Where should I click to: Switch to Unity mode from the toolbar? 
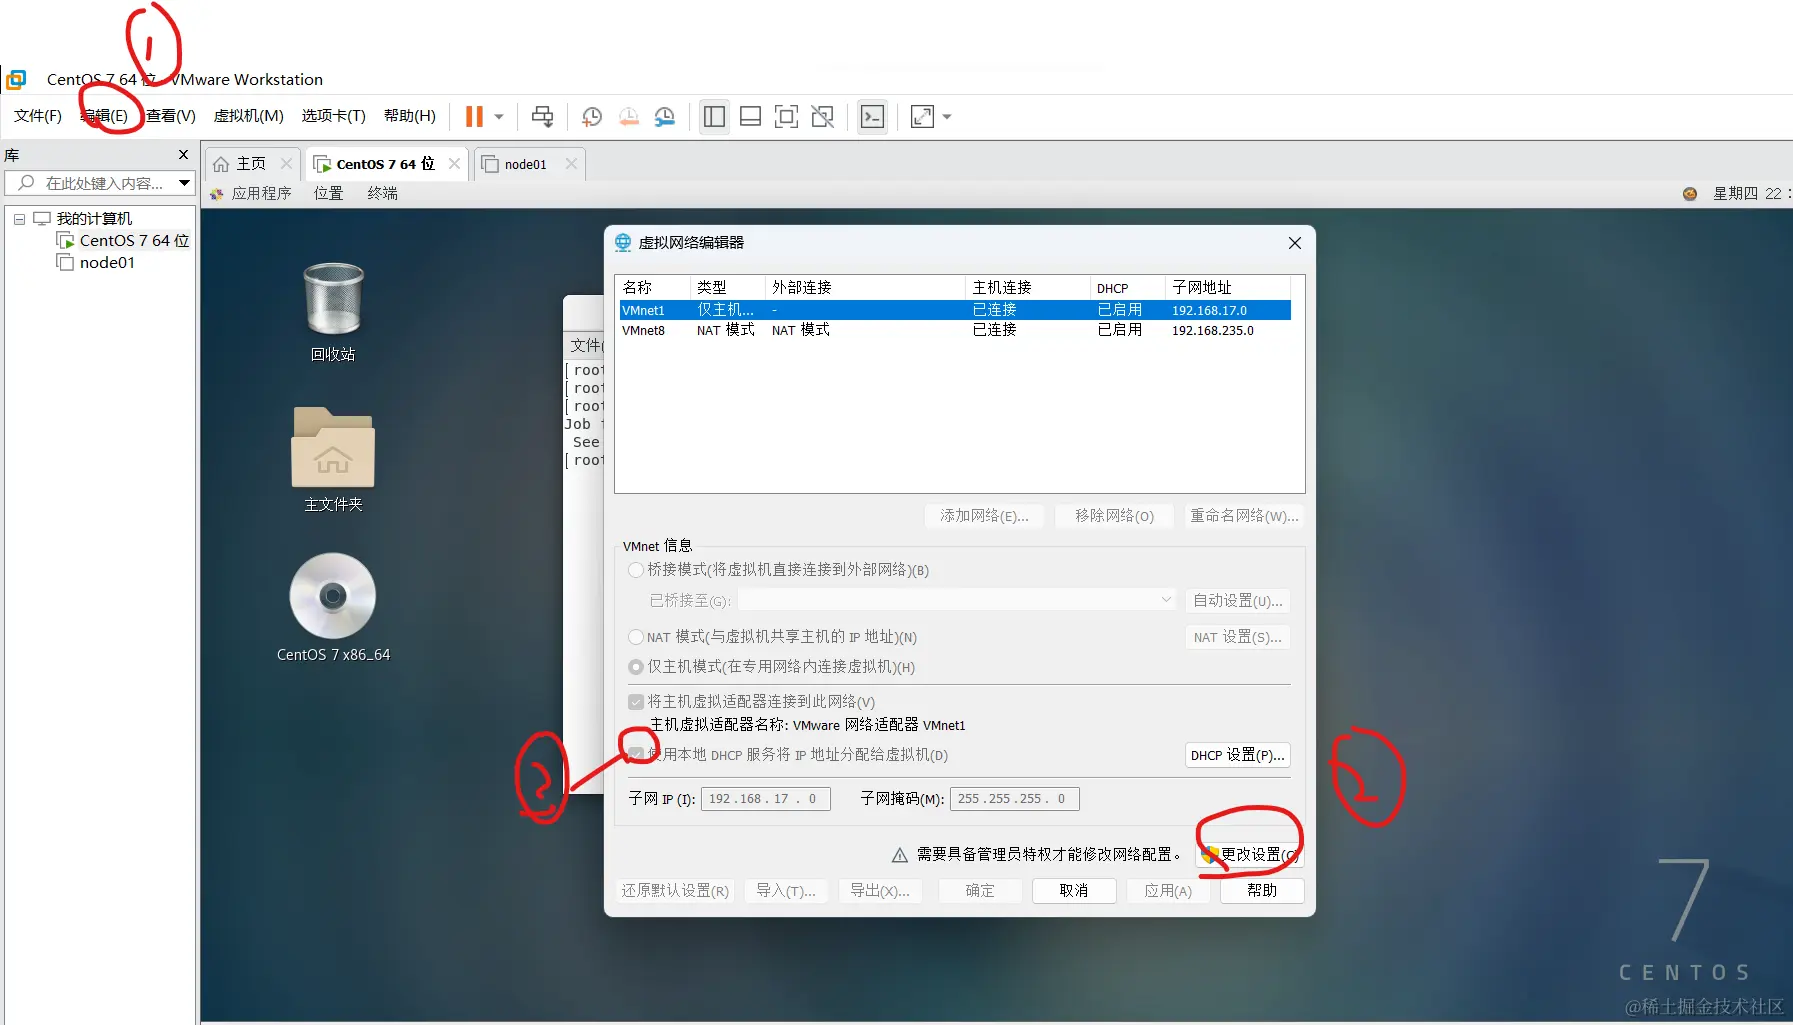pyautogui.click(x=823, y=117)
